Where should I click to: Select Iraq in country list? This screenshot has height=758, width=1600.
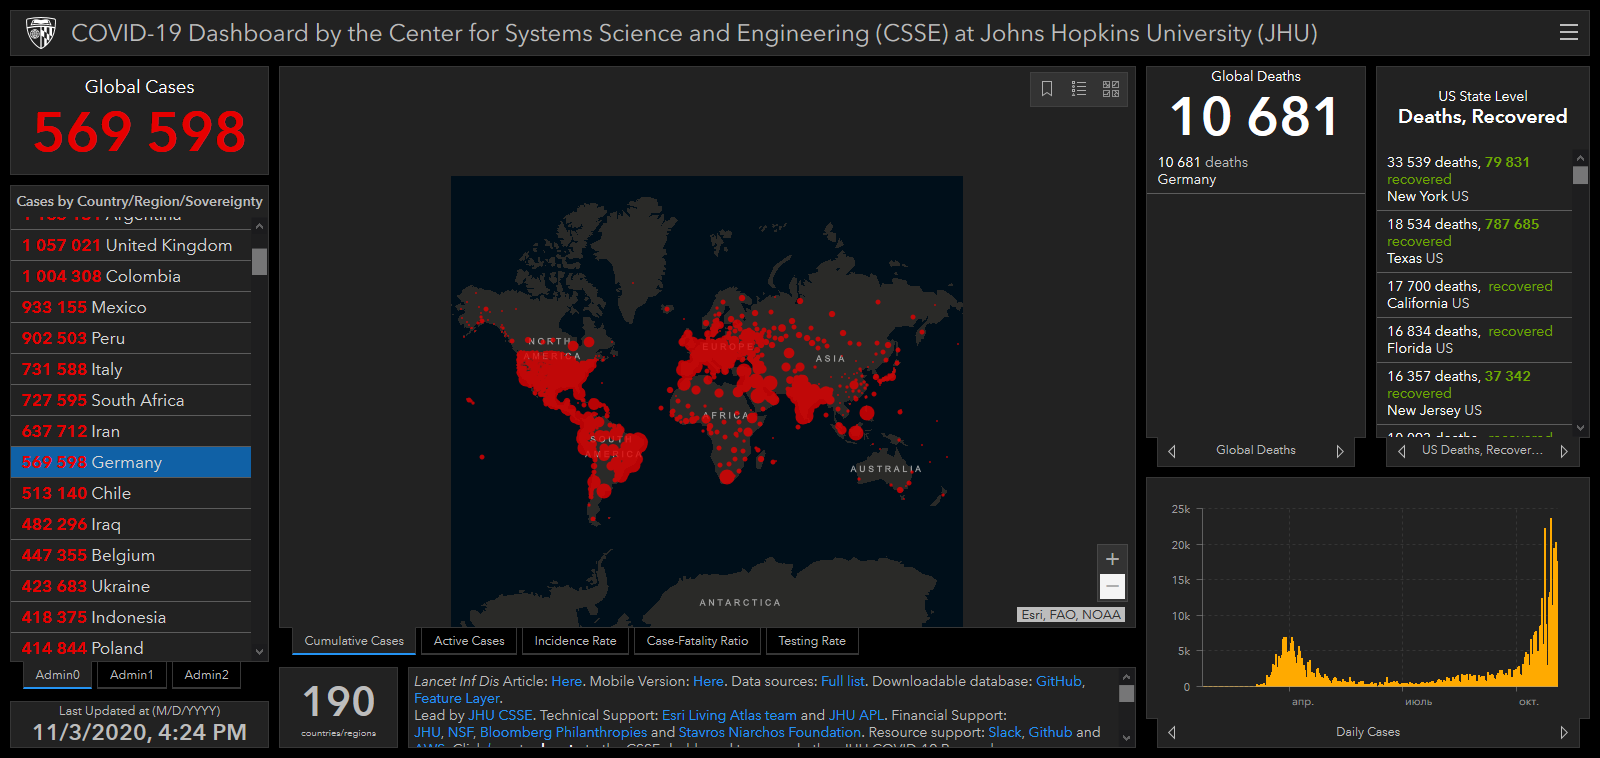tap(131, 524)
